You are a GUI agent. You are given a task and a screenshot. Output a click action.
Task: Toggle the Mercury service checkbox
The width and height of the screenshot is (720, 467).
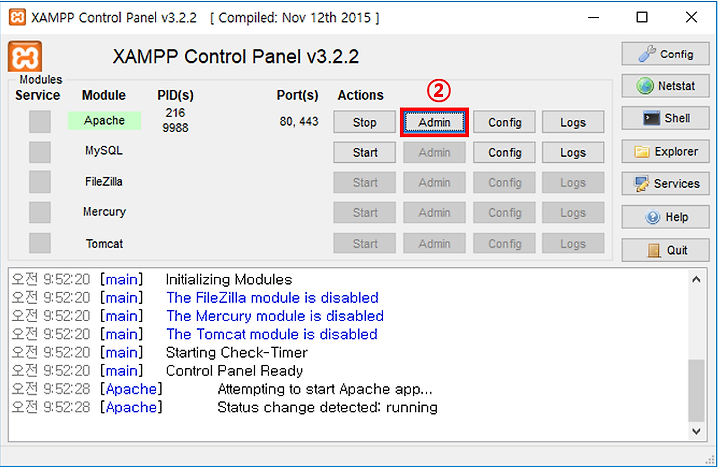point(40,213)
